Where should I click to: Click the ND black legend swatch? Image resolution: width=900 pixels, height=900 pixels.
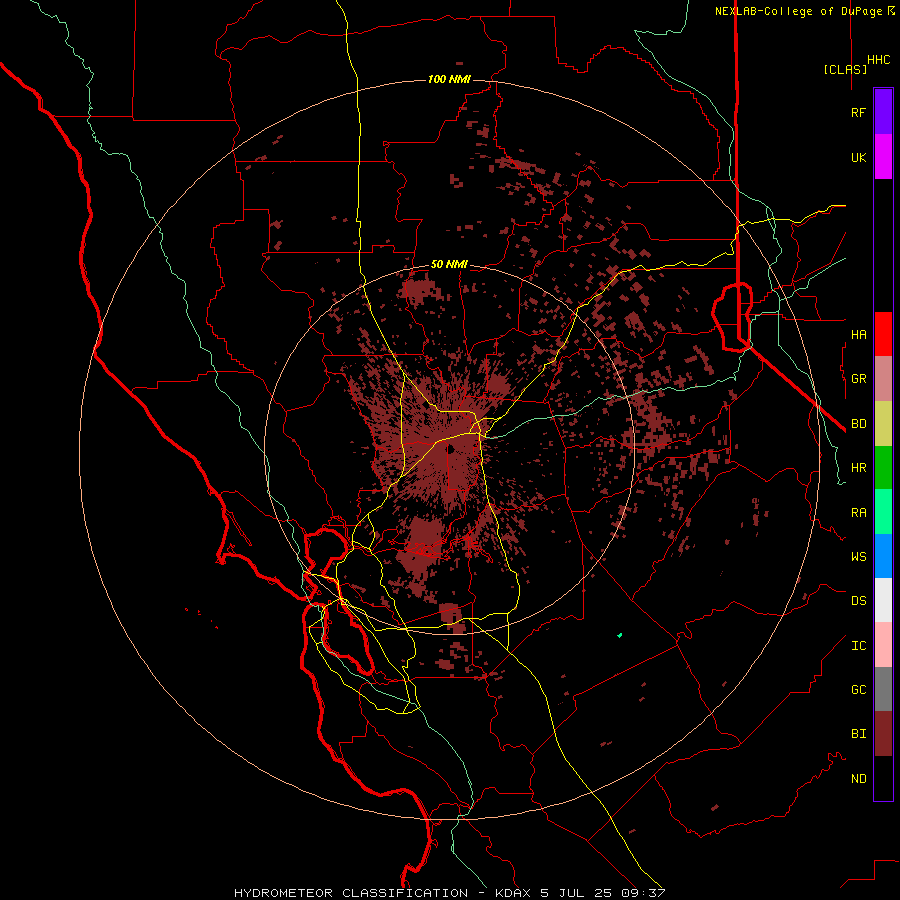coord(883,778)
